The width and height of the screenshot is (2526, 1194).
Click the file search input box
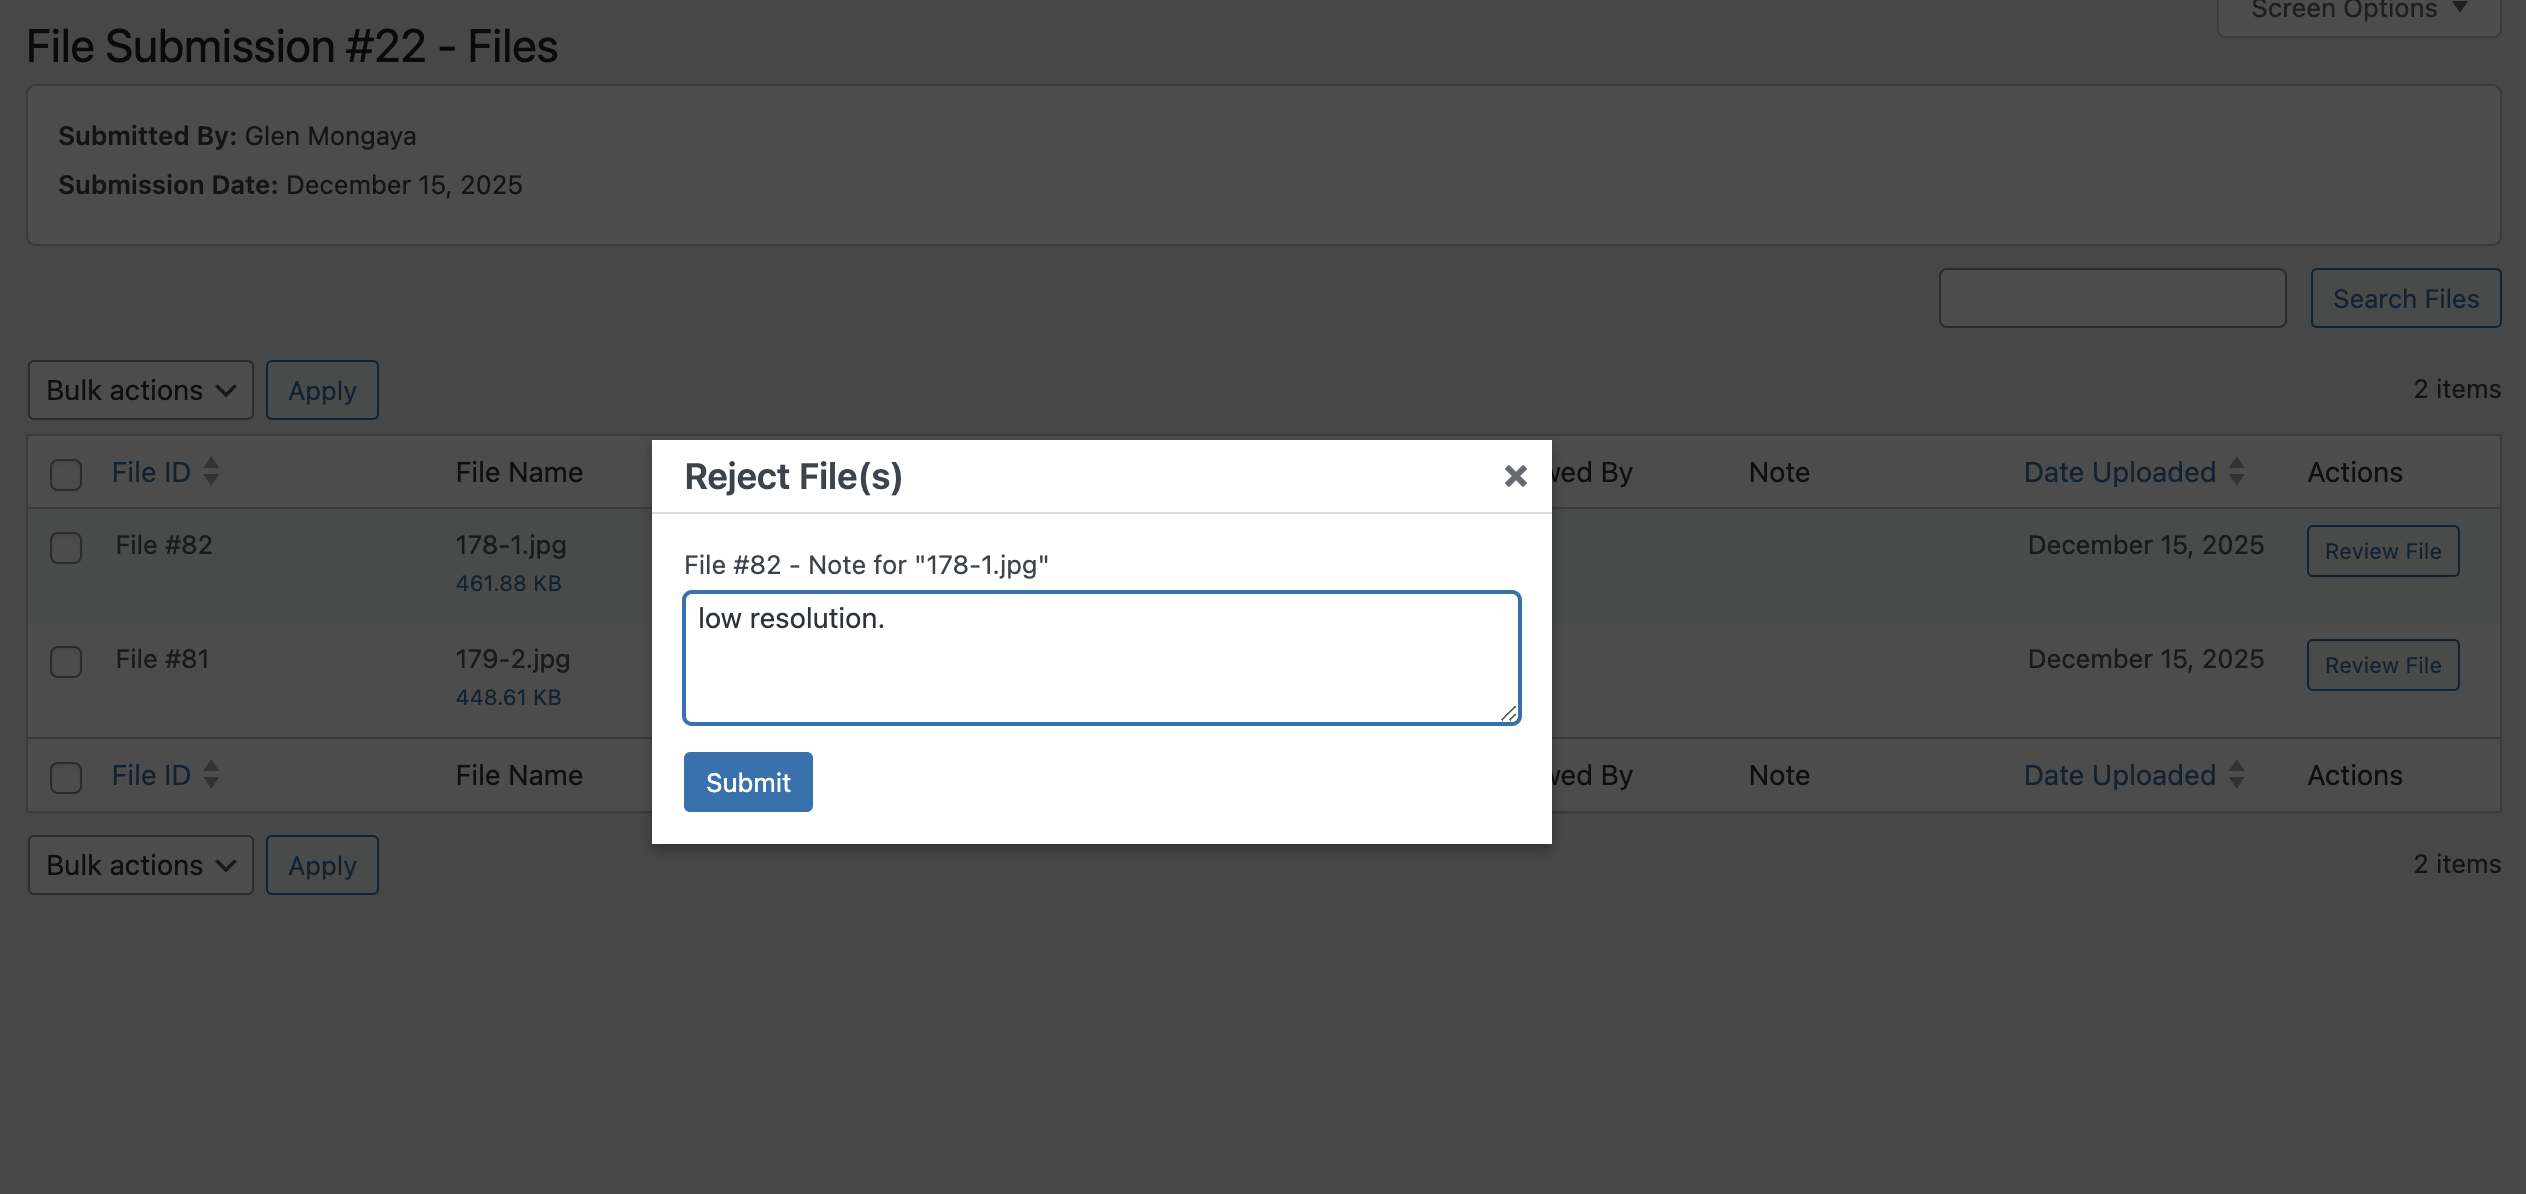[x=2111, y=297]
